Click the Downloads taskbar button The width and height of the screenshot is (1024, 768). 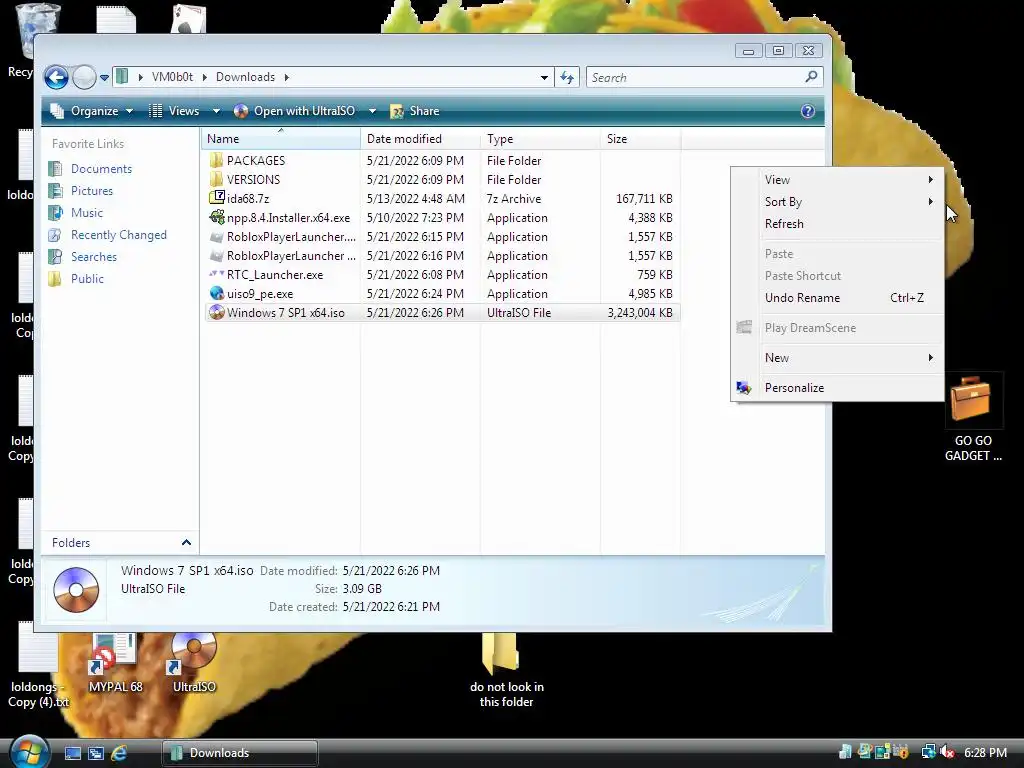tap(240, 753)
